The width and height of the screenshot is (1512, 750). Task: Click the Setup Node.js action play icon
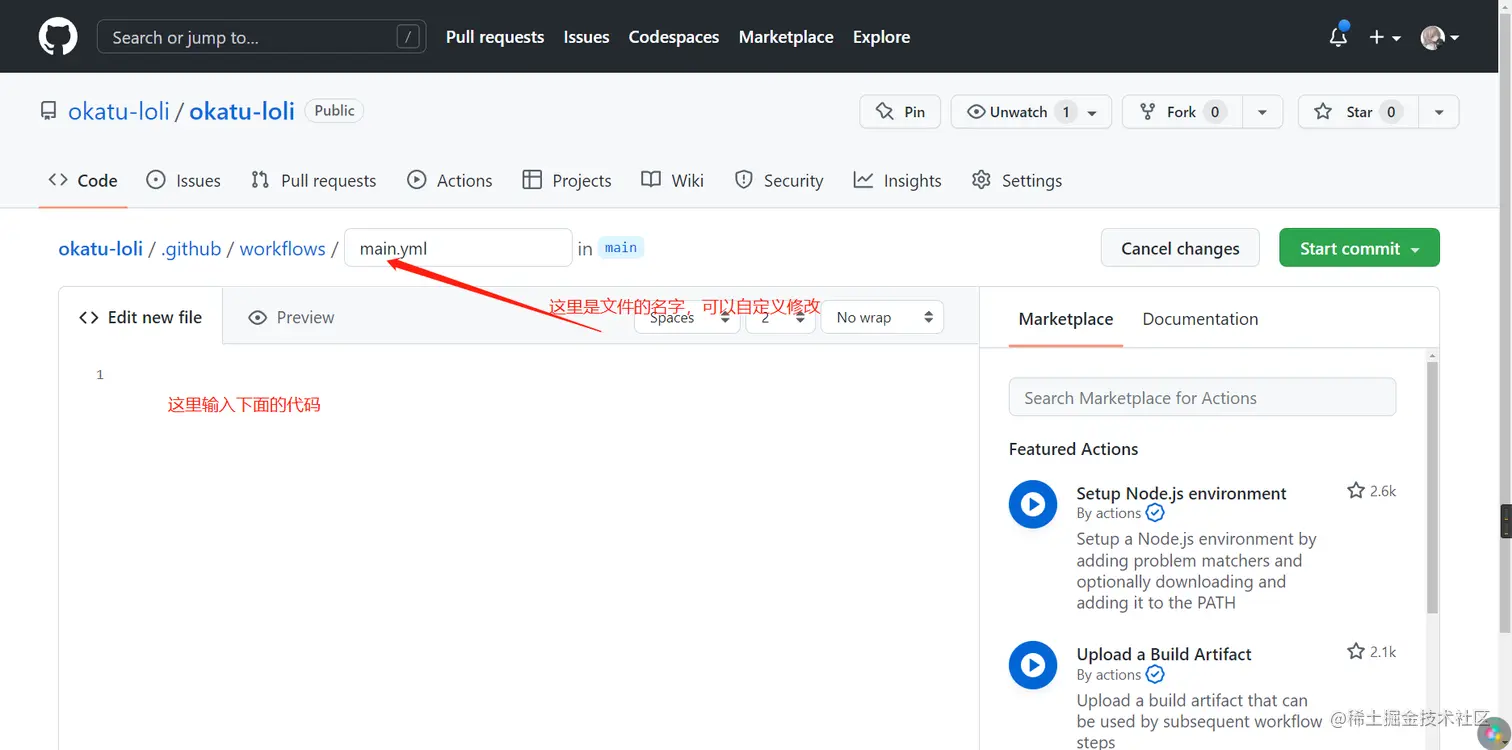(x=1033, y=504)
